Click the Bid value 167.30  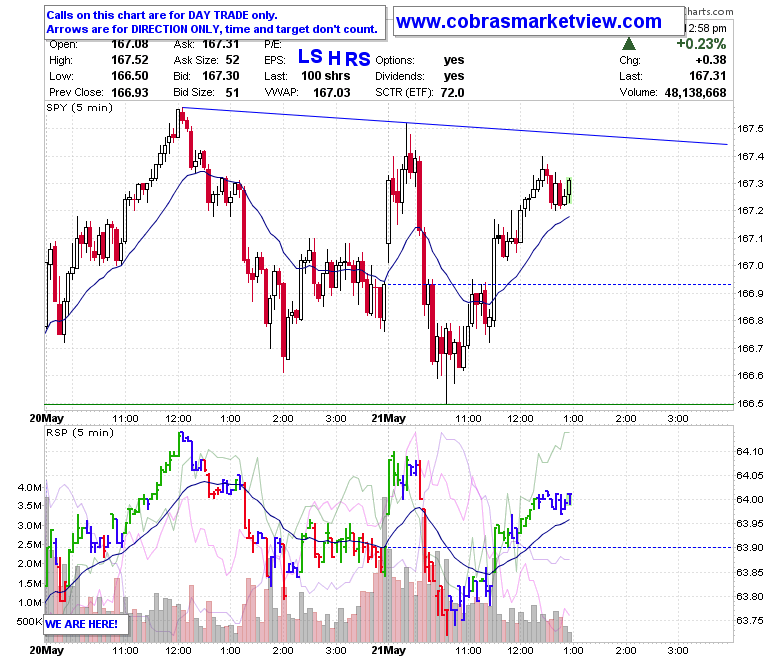coord(221,76)
